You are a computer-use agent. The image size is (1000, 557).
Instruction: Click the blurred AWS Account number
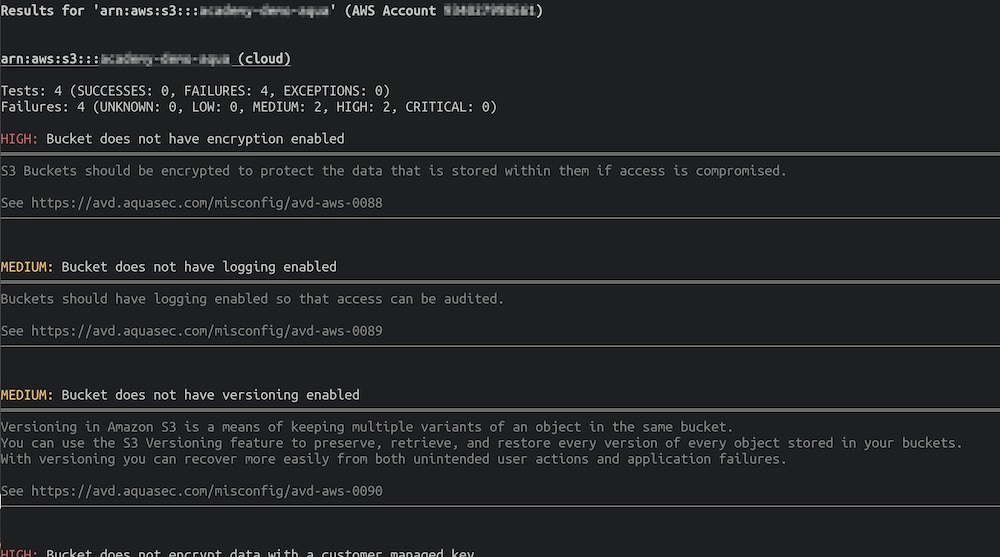click(x=490, y=11)
